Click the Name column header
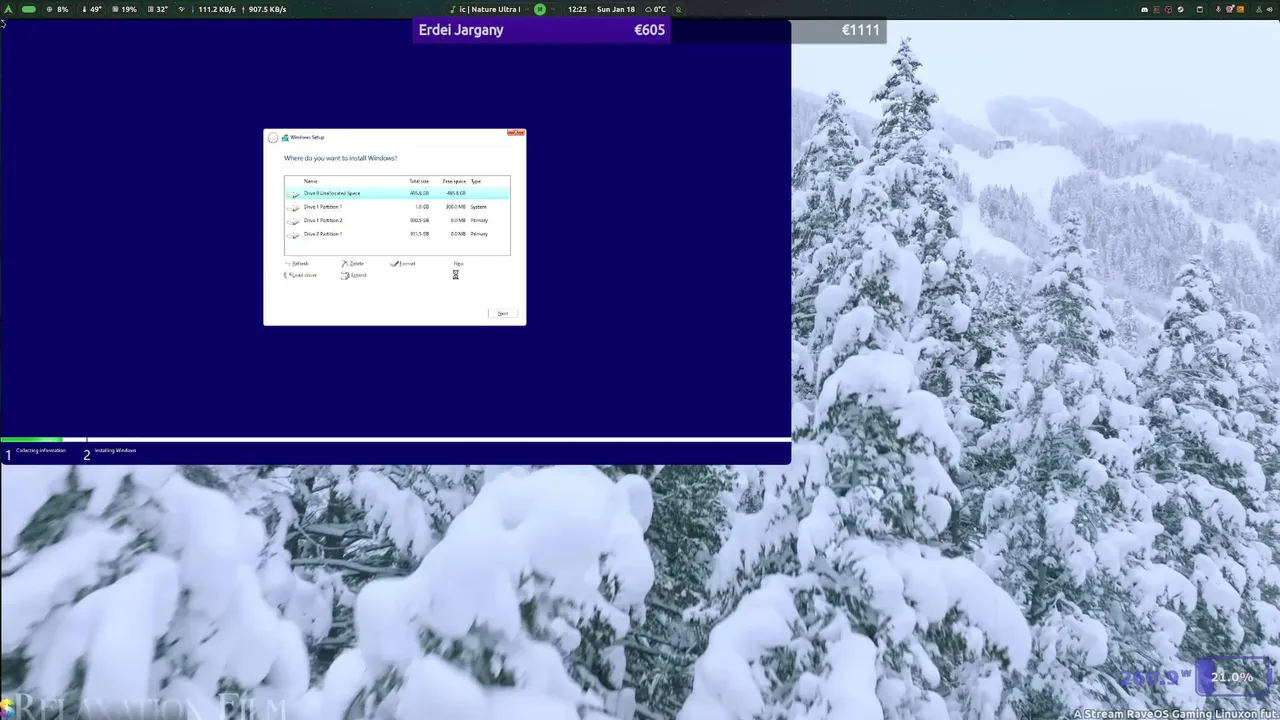Image resolution: width=1280 pixels, height=720 pixels. coord(311,181)
